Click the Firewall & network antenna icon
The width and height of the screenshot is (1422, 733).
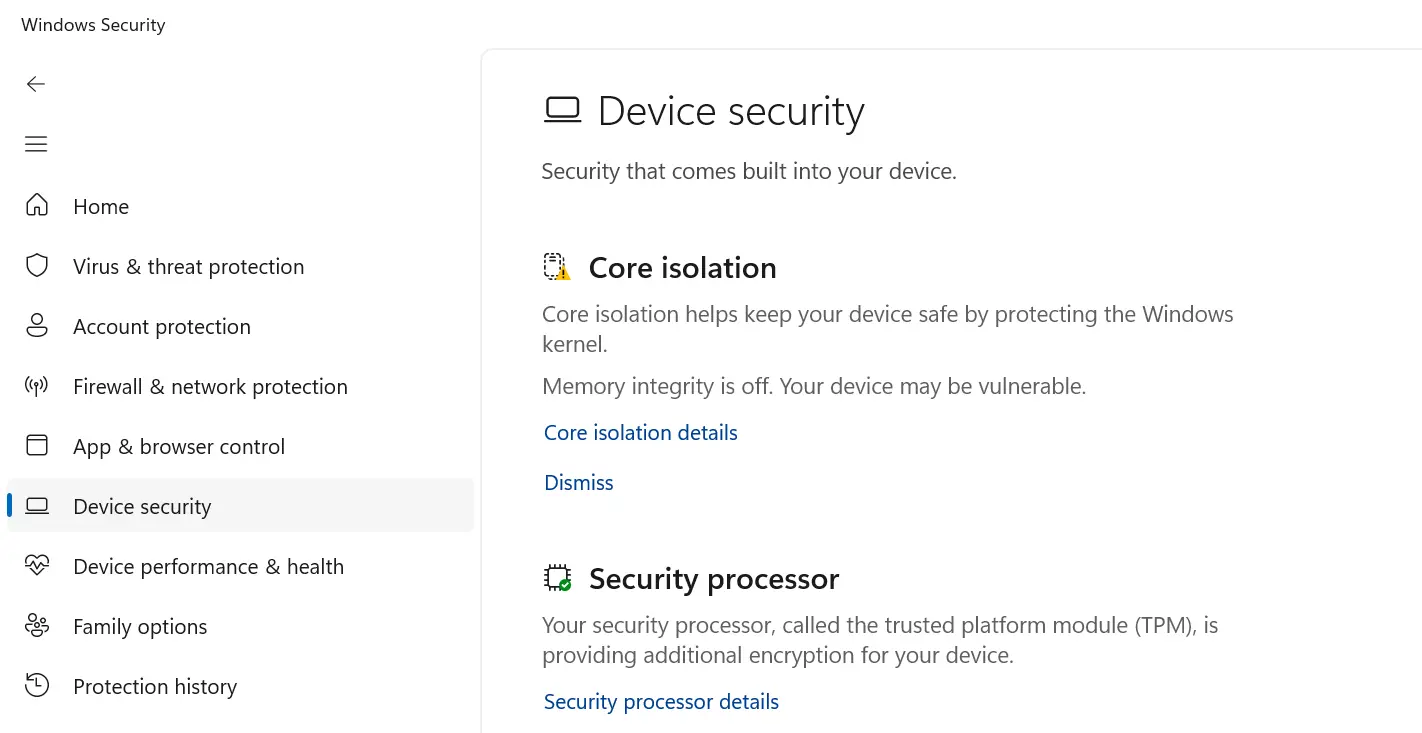pos(37,386)
